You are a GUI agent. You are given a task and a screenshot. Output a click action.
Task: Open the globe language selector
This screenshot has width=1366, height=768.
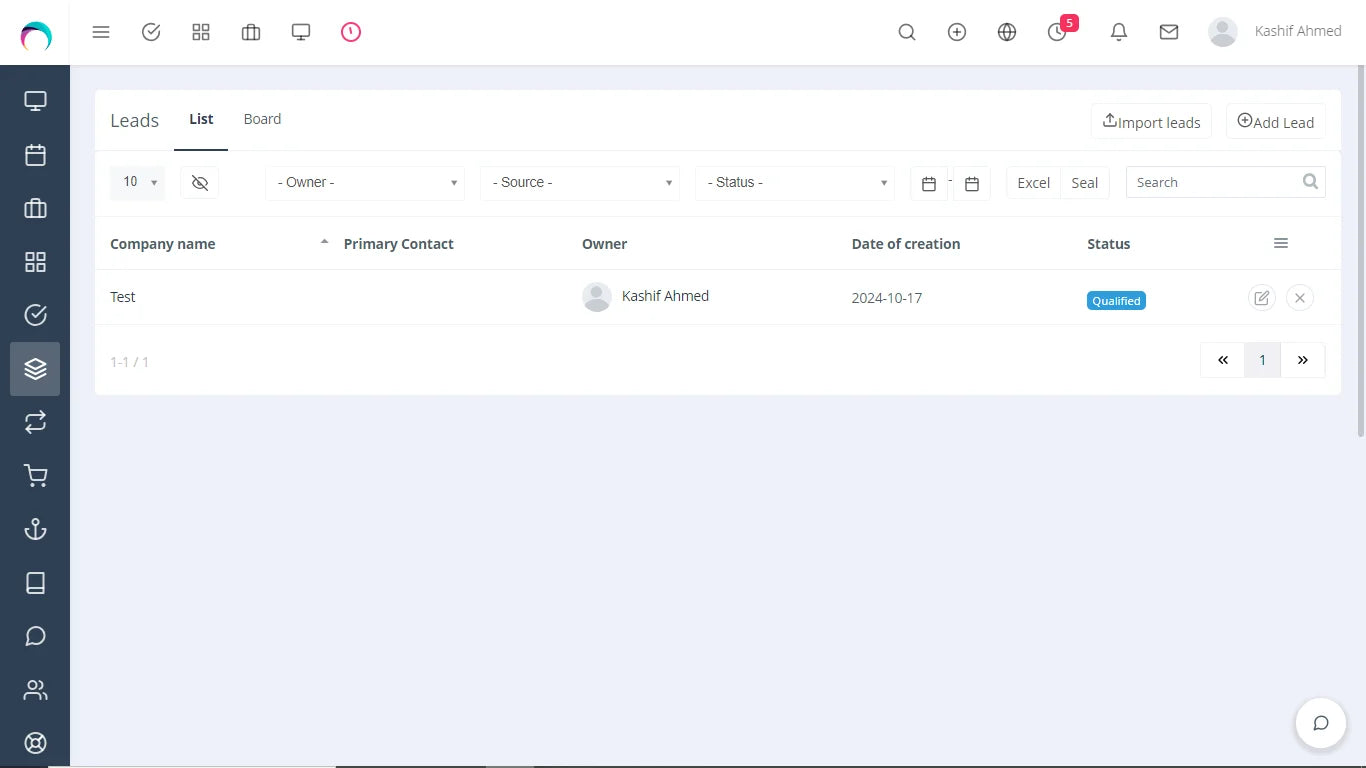click(1007, 32)
